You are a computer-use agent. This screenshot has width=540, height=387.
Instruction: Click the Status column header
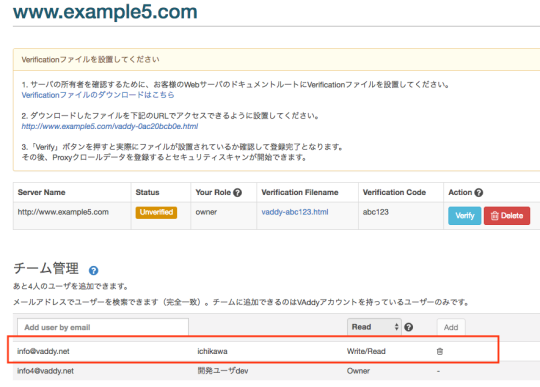tap(147, 192)
